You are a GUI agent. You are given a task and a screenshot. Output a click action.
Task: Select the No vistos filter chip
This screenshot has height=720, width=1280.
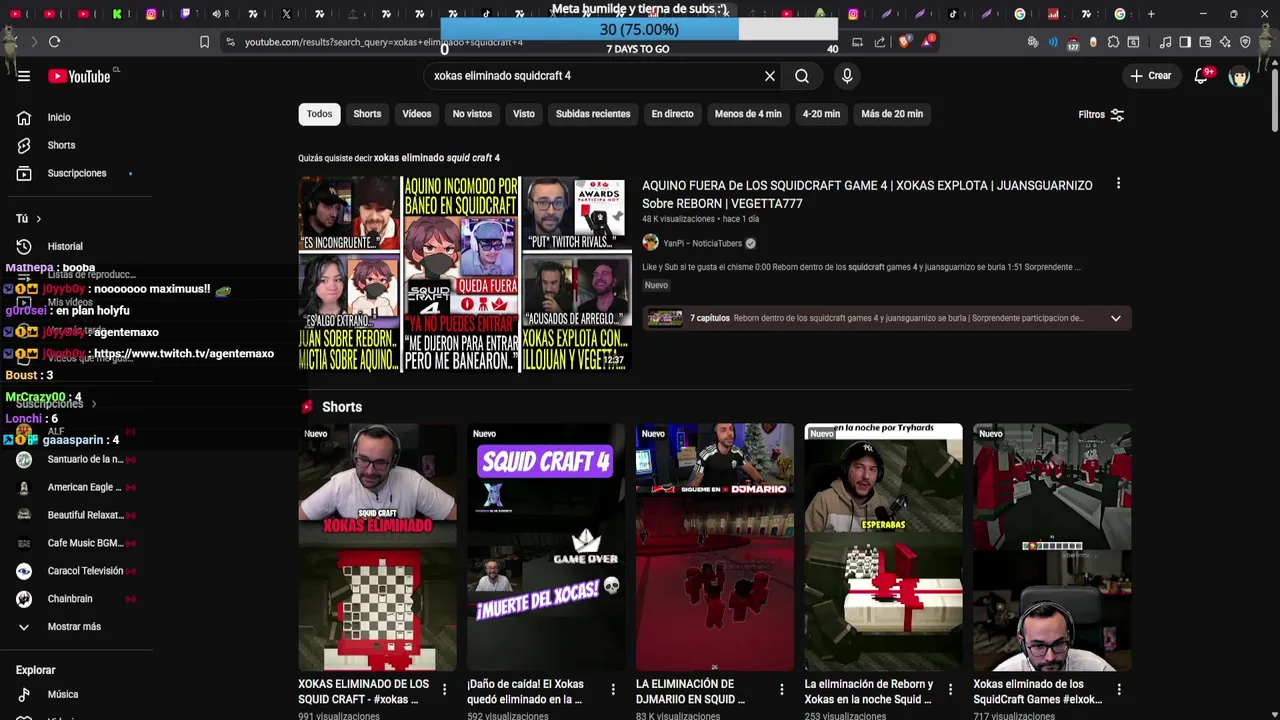tap(472, 114)
